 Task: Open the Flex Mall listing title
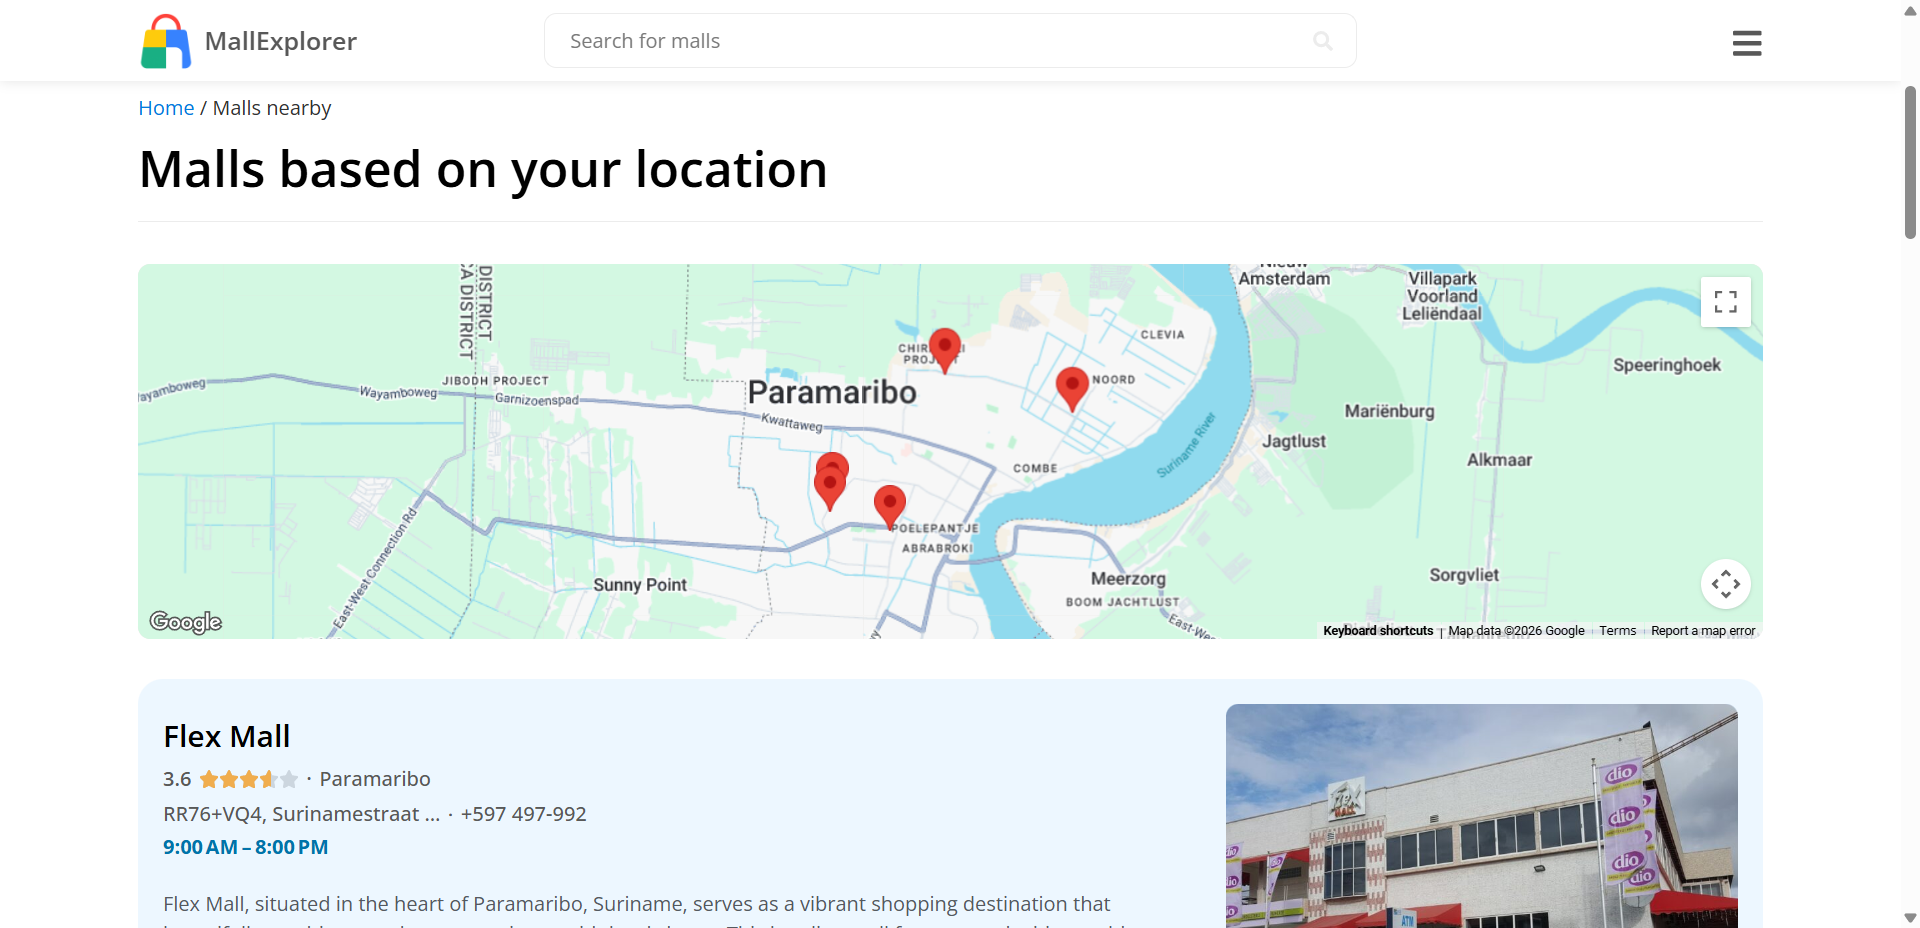pyautogui.click(x=227, y=737)
